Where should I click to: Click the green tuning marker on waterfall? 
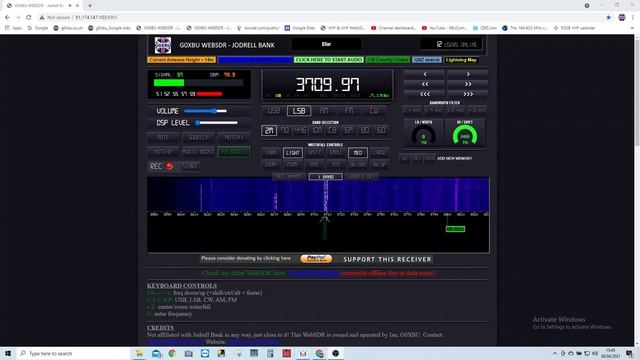pyautogui.click(x=325, y=228)
